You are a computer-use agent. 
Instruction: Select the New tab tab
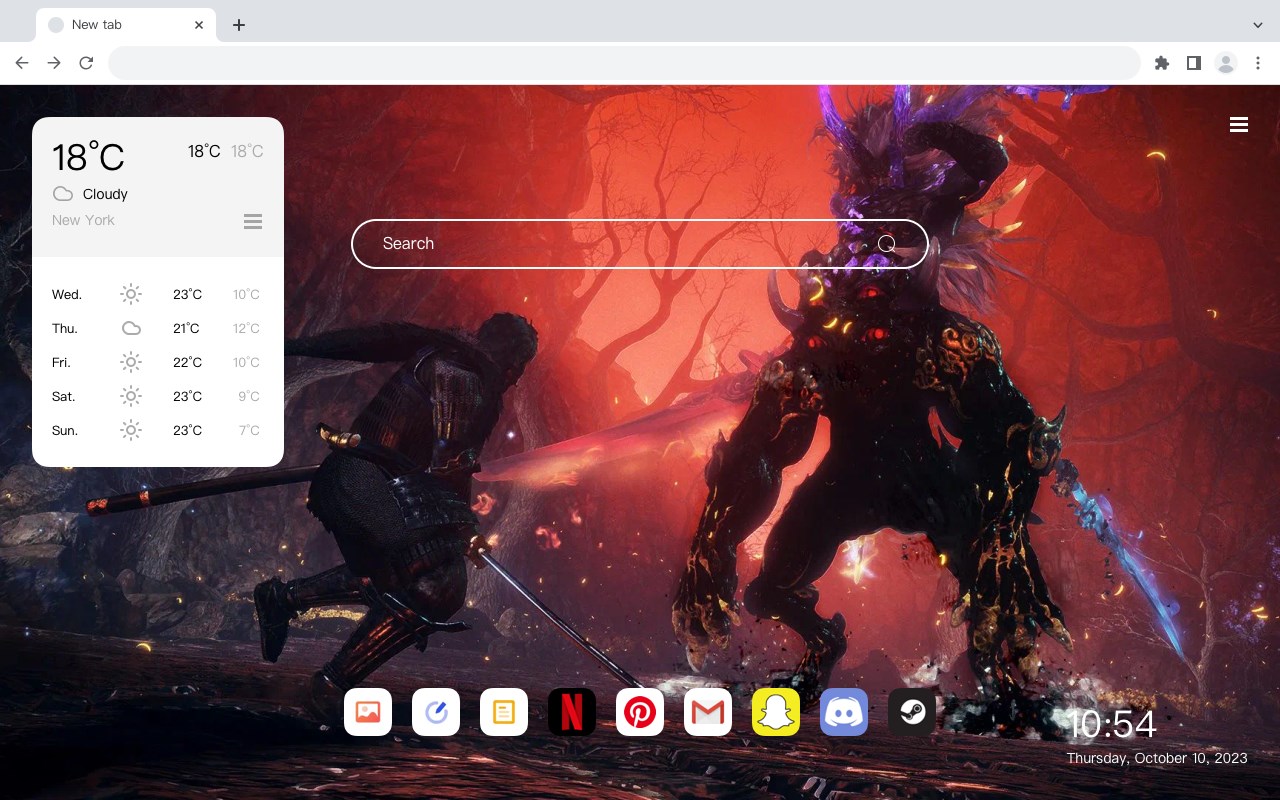tap(126, 25)
